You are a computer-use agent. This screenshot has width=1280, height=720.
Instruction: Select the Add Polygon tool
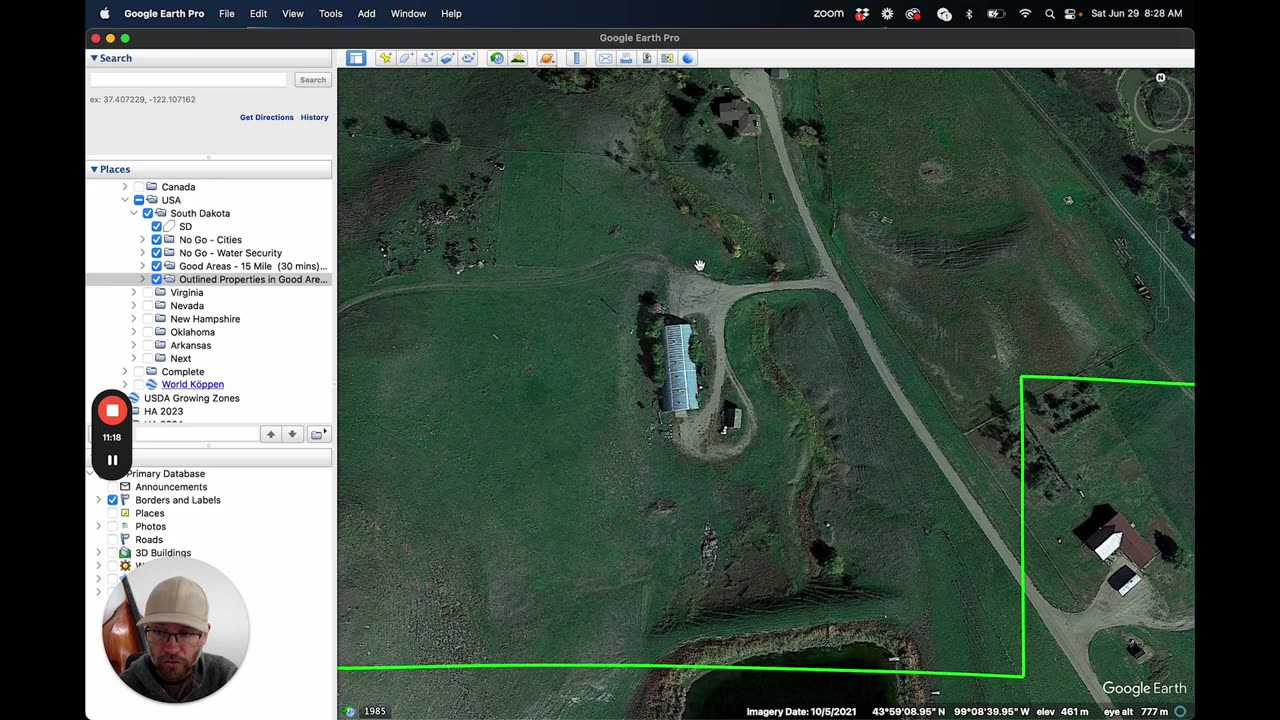[x=406, y=58]
